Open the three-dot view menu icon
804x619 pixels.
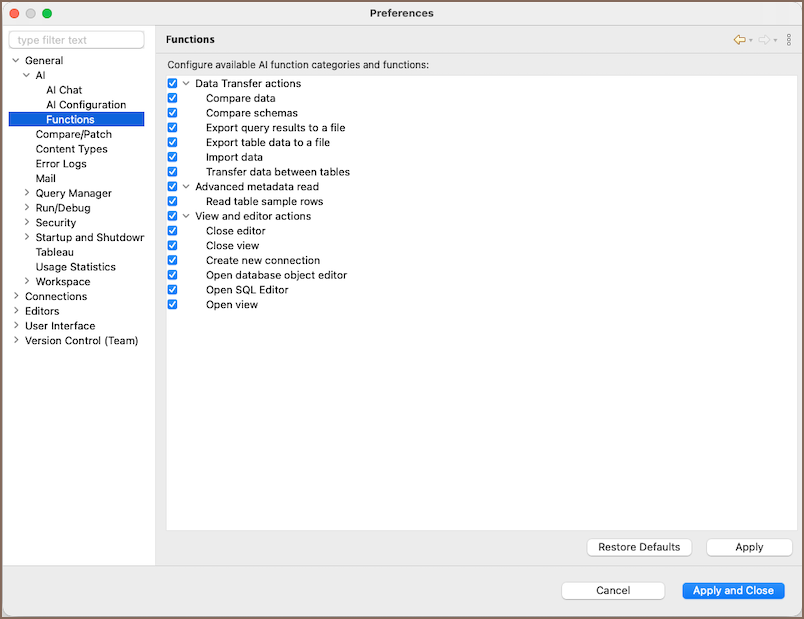[x=789, y=40]
